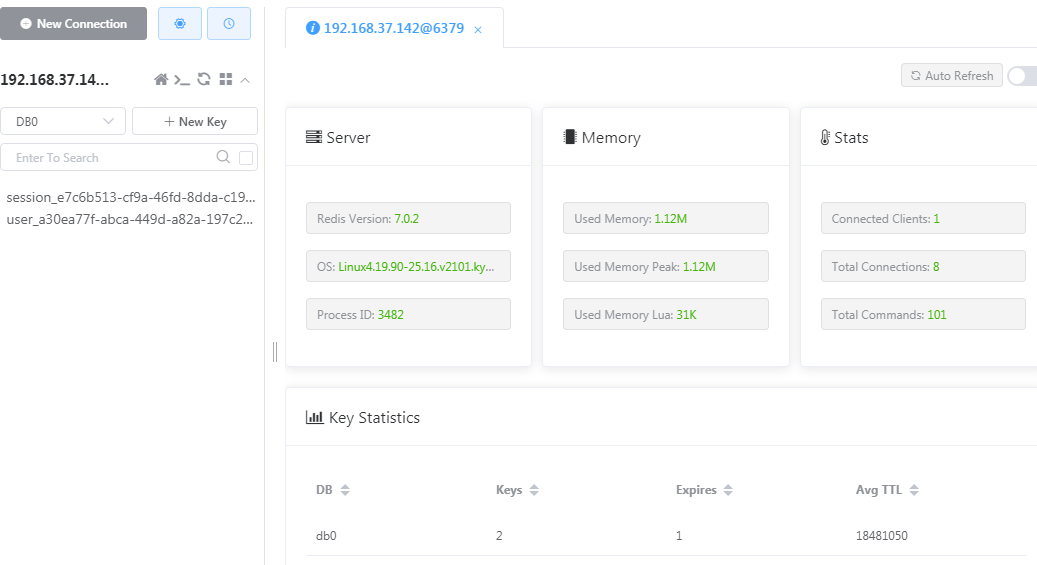1037x565 pixels.
Task: Click the OS Linux4.19.90 field
Action: pos(408,266)
